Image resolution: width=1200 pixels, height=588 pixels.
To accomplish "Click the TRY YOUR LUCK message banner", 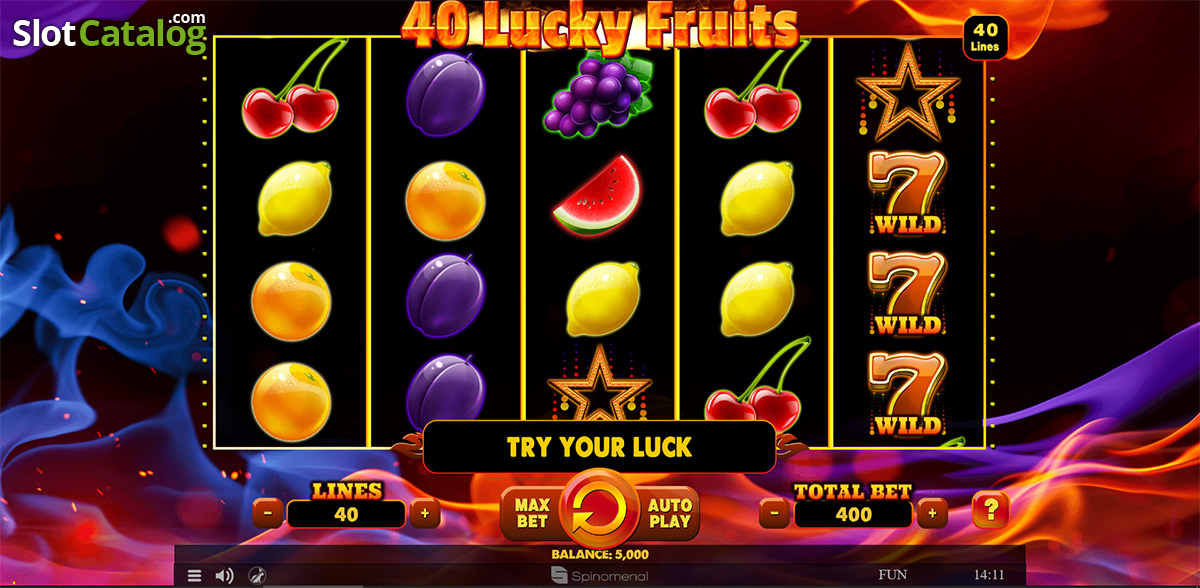I will click(x=600, y=446).
